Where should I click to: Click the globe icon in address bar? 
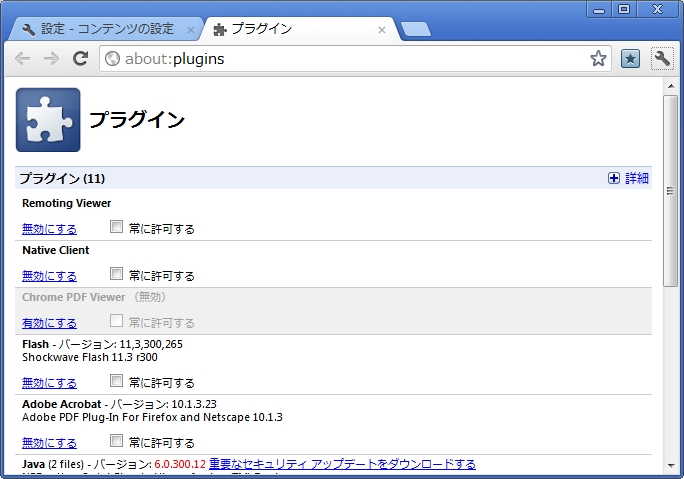point(112,58)
